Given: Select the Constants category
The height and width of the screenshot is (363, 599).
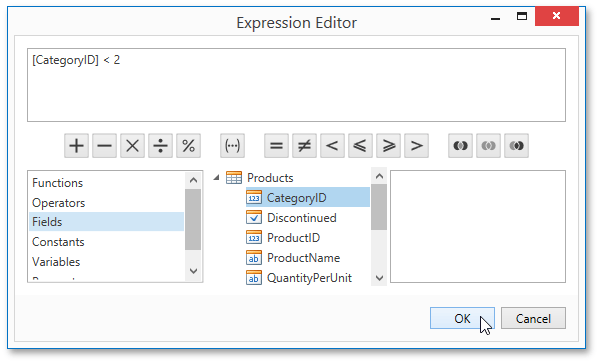Looking at the screenshot, I should [x=107, y=241].
